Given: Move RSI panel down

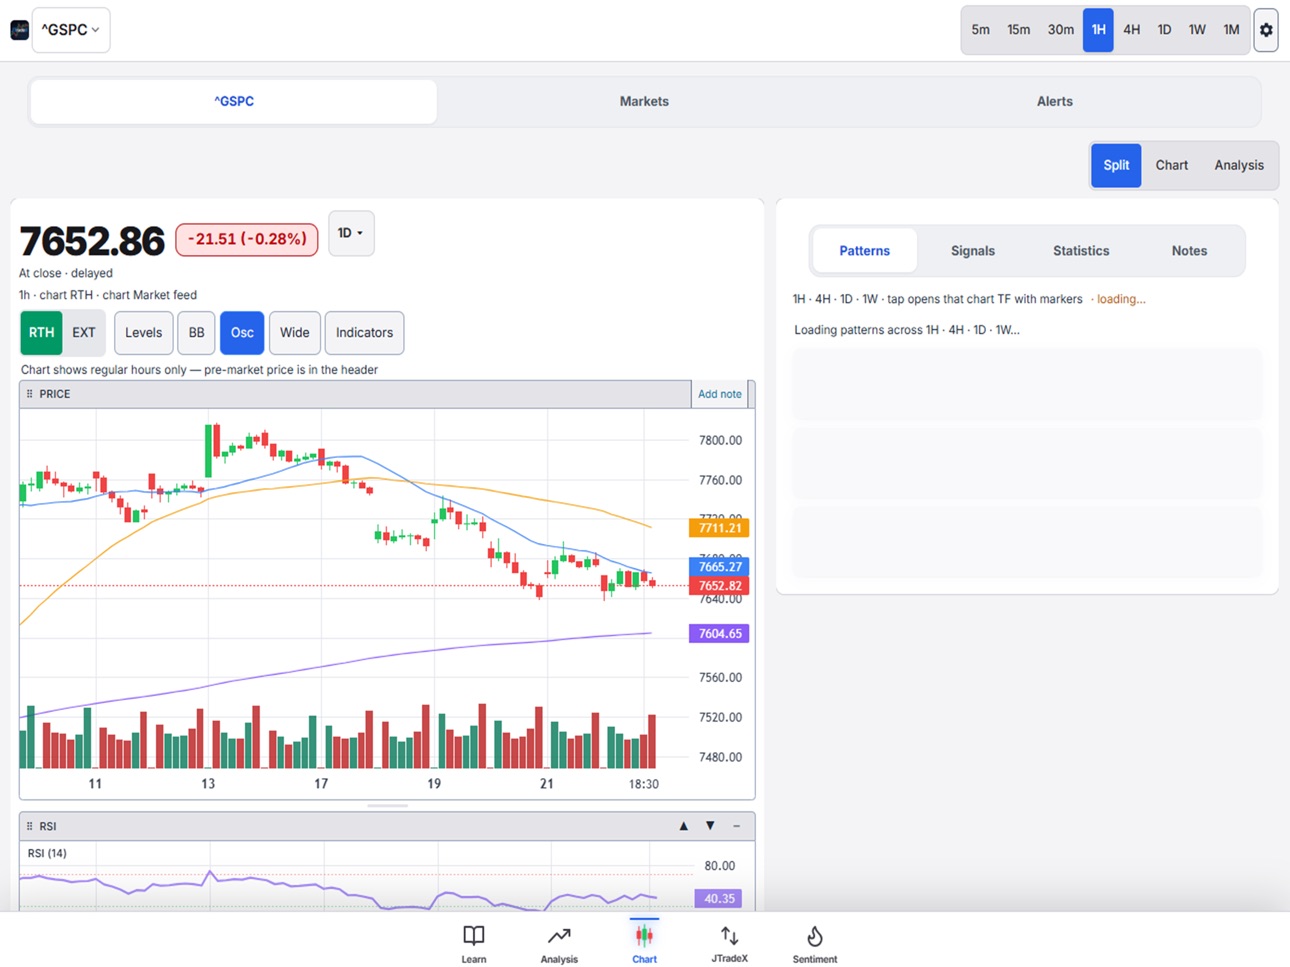Looking at the screenshot, I should coord(710,826).
